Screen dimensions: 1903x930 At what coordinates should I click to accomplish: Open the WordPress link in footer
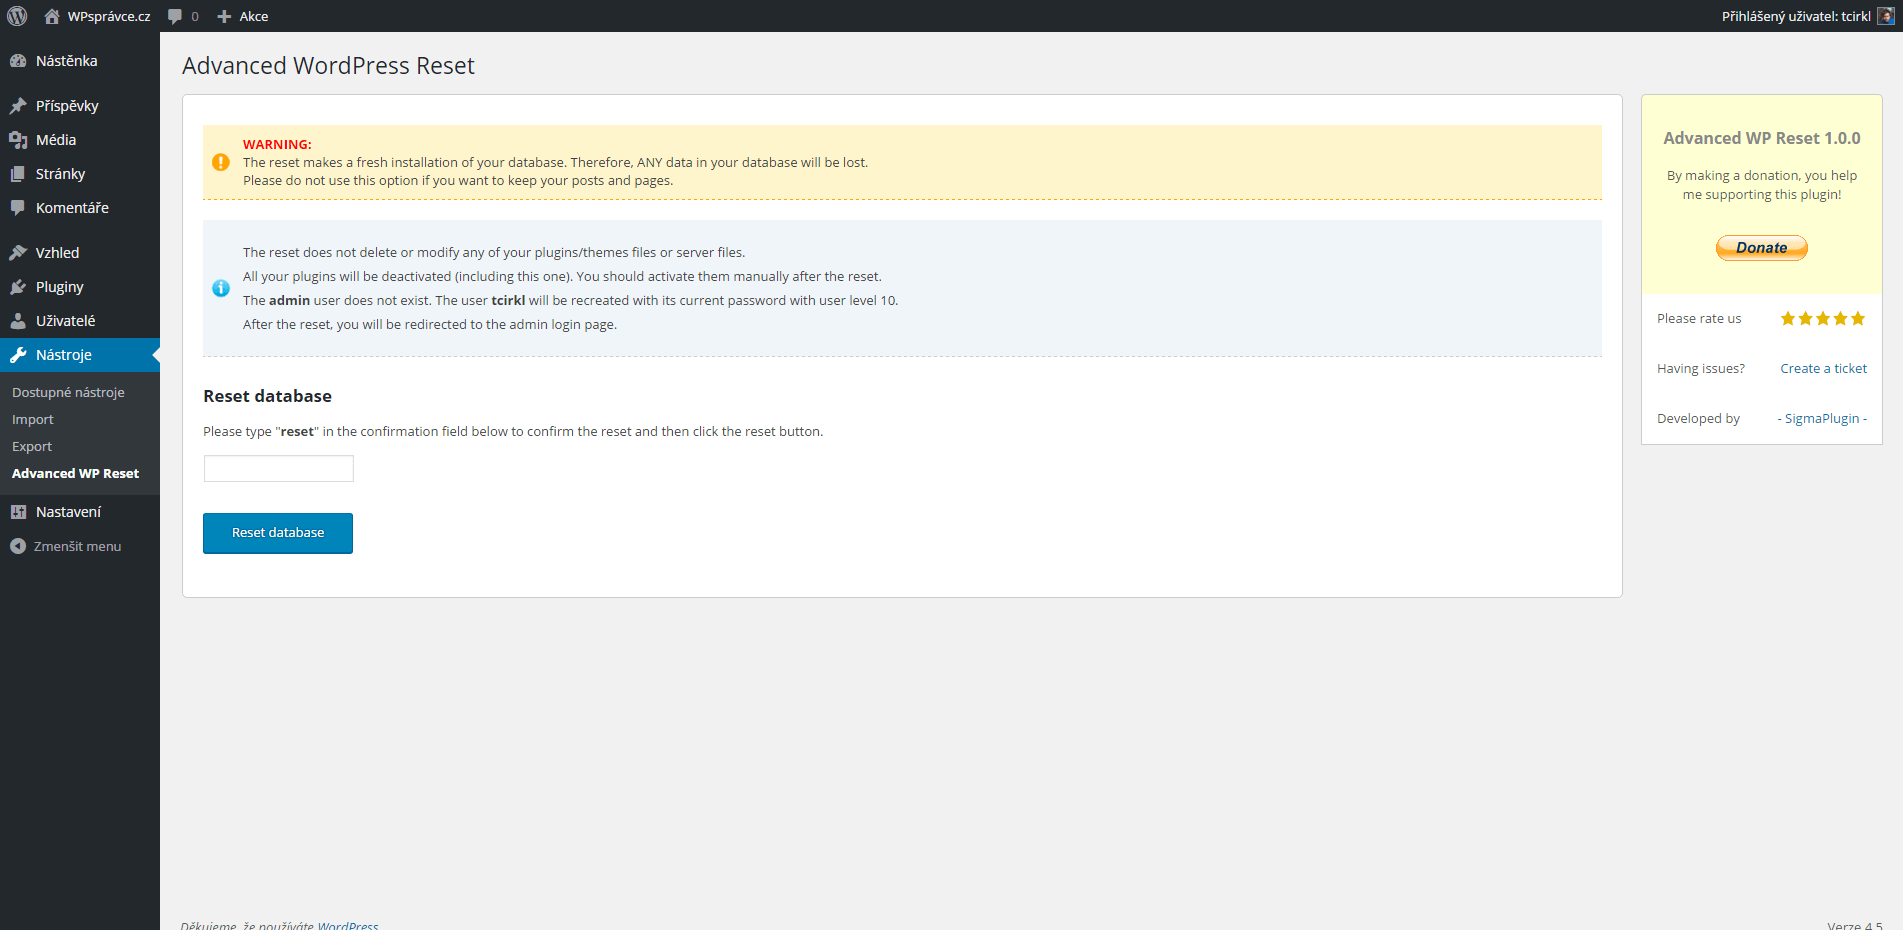(348, 926)
